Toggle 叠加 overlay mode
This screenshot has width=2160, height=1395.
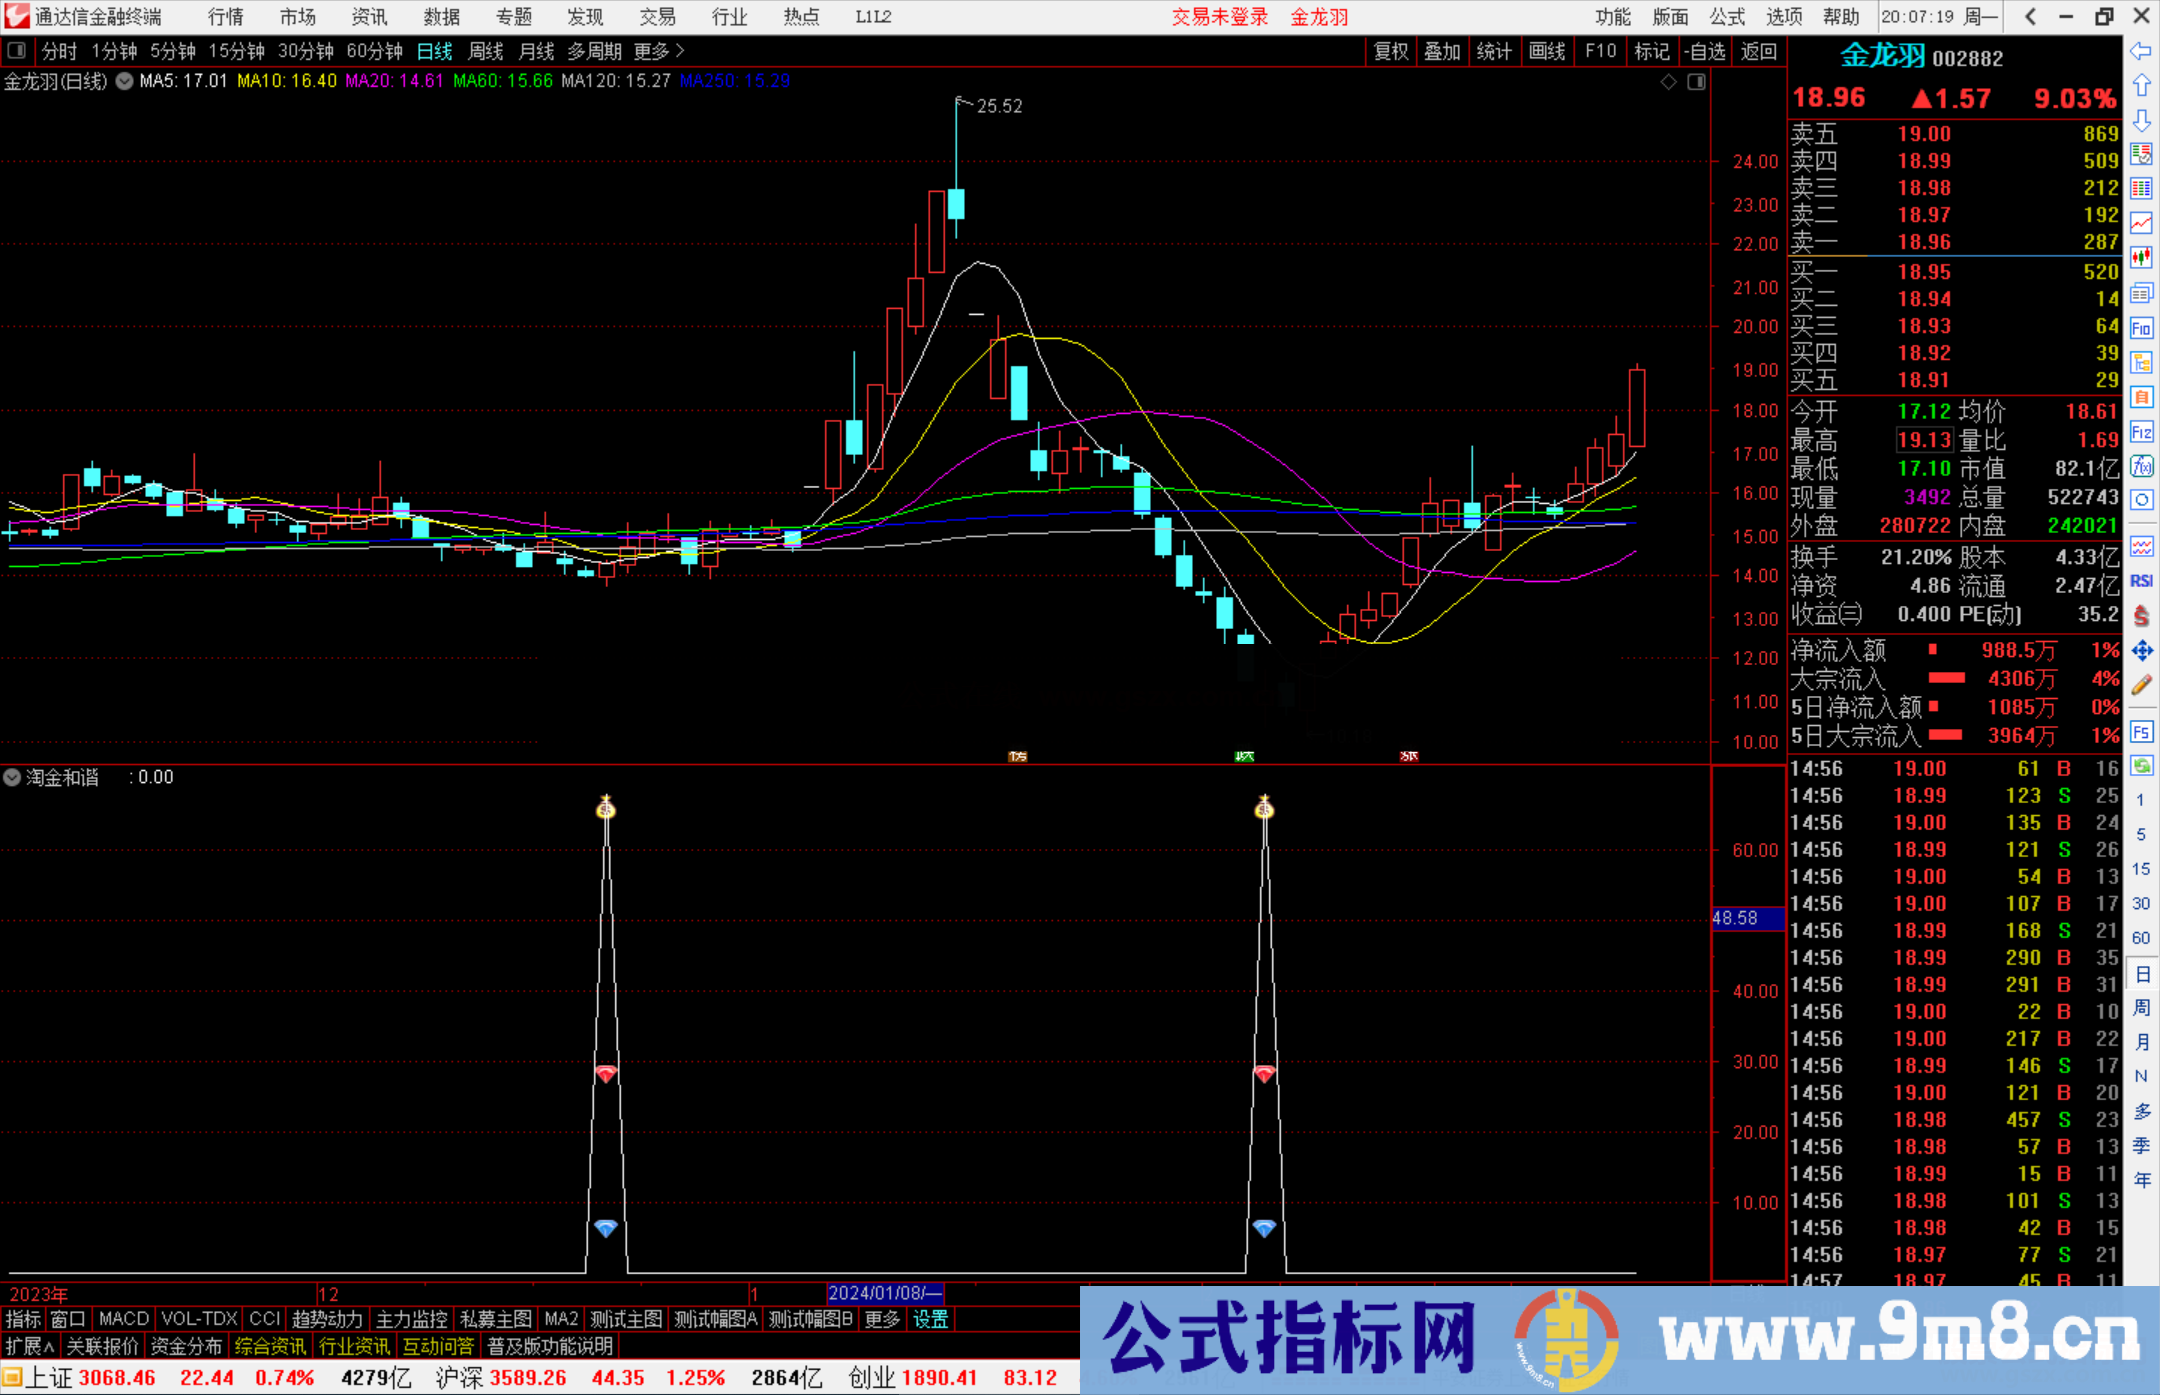(1443, 51)
